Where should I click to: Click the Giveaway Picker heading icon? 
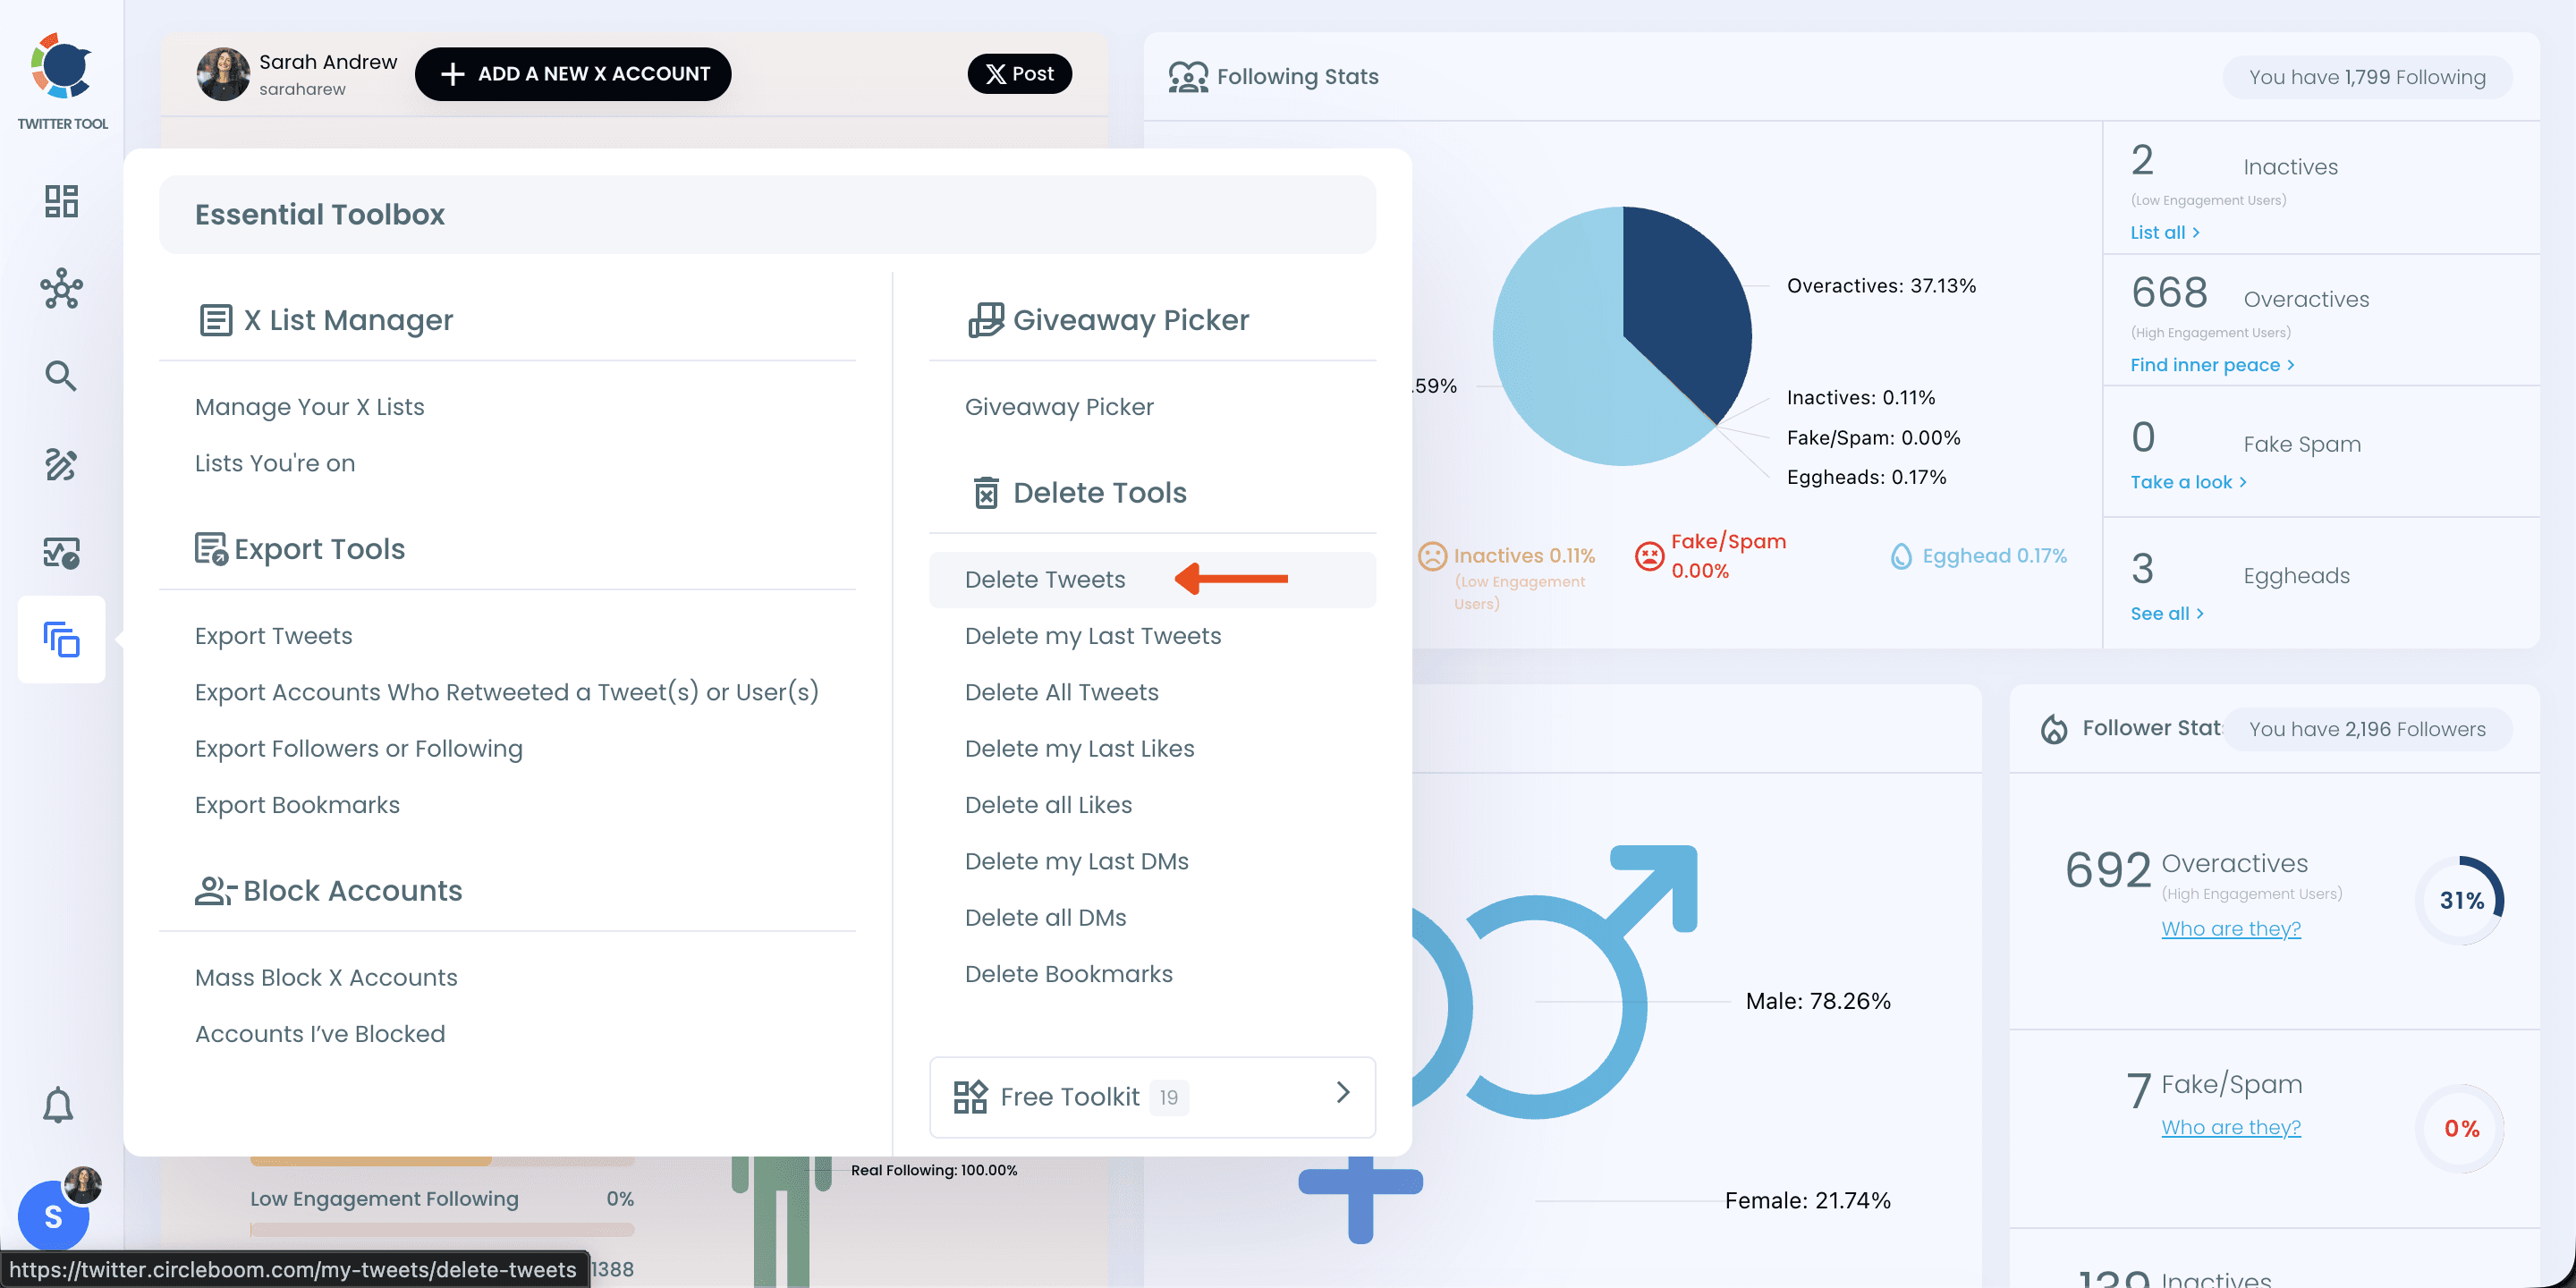pos(986,320)
